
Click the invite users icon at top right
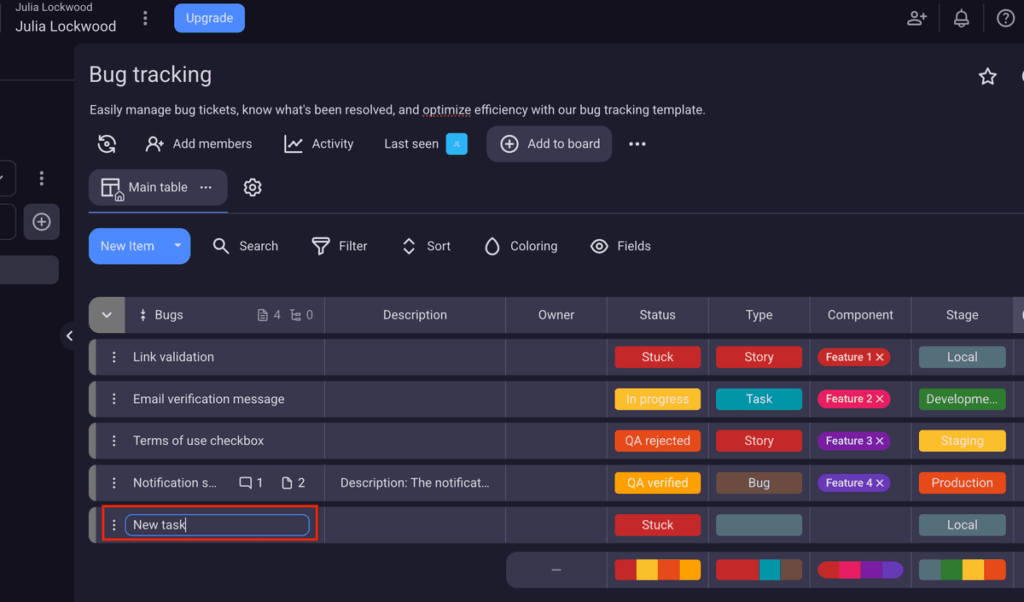pos(916,17)
